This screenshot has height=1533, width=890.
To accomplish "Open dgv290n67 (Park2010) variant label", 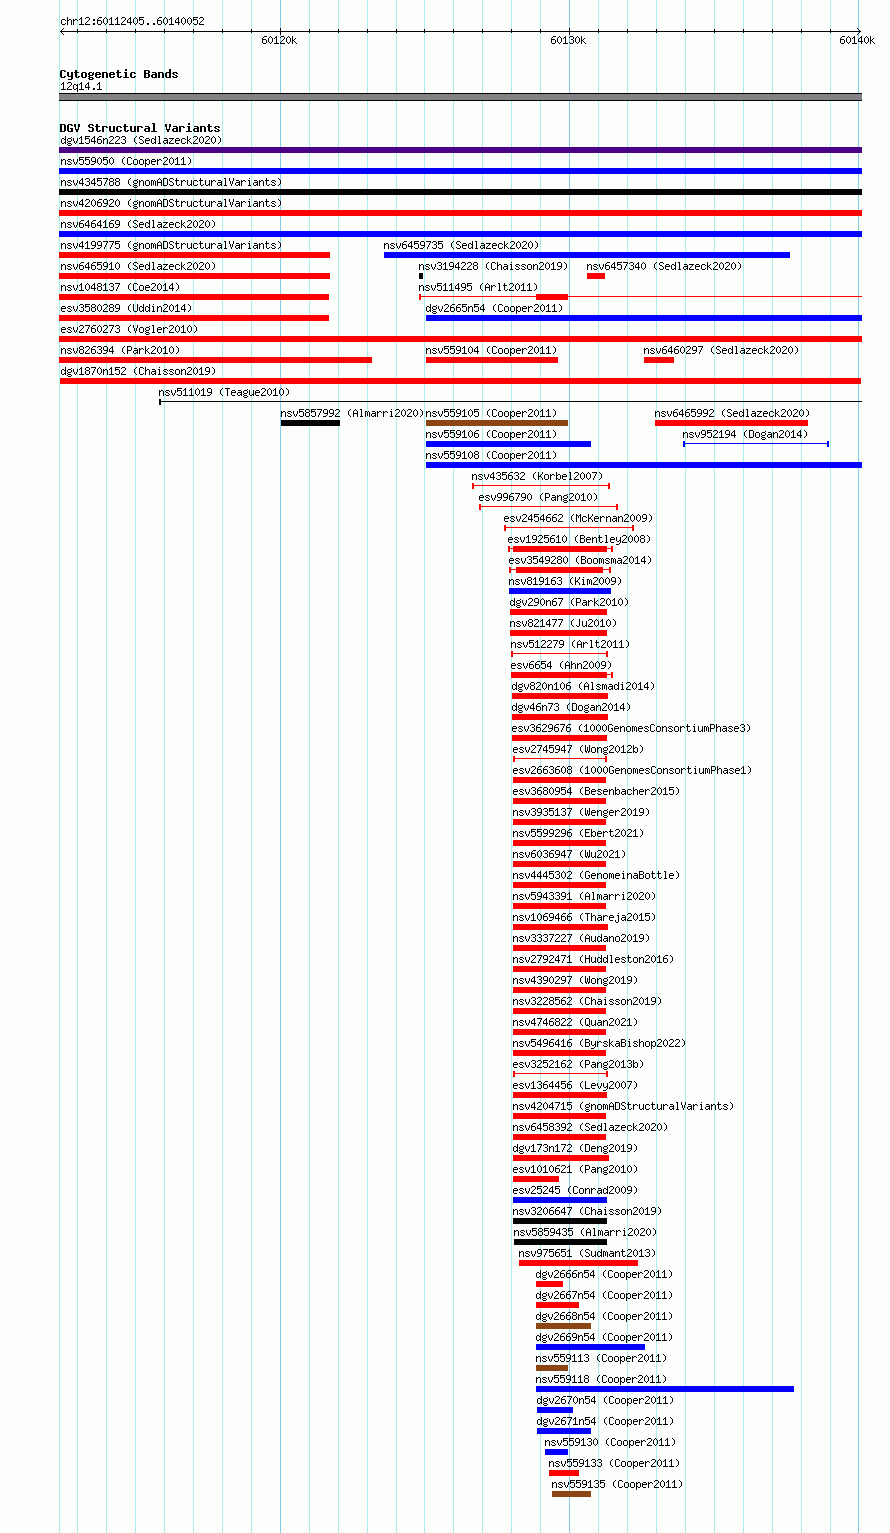I will click(570, 602).
